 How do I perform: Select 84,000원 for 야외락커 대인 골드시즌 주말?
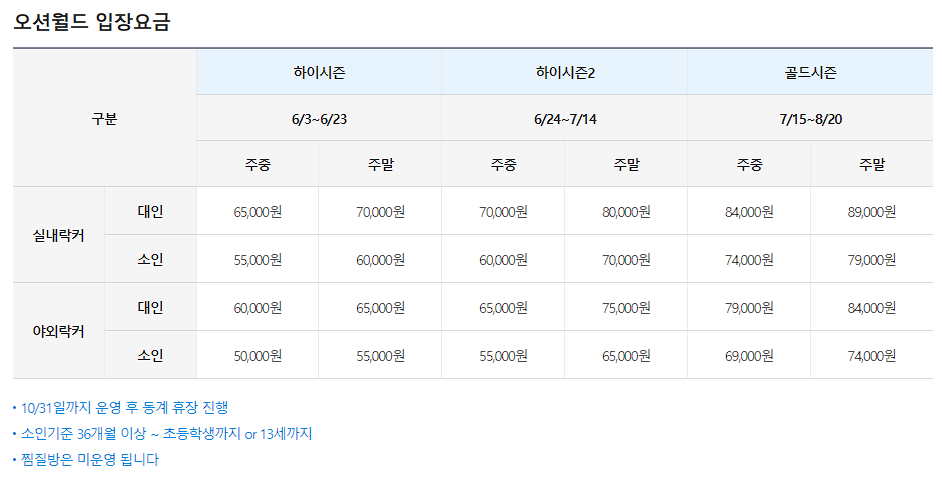(872, 308)
